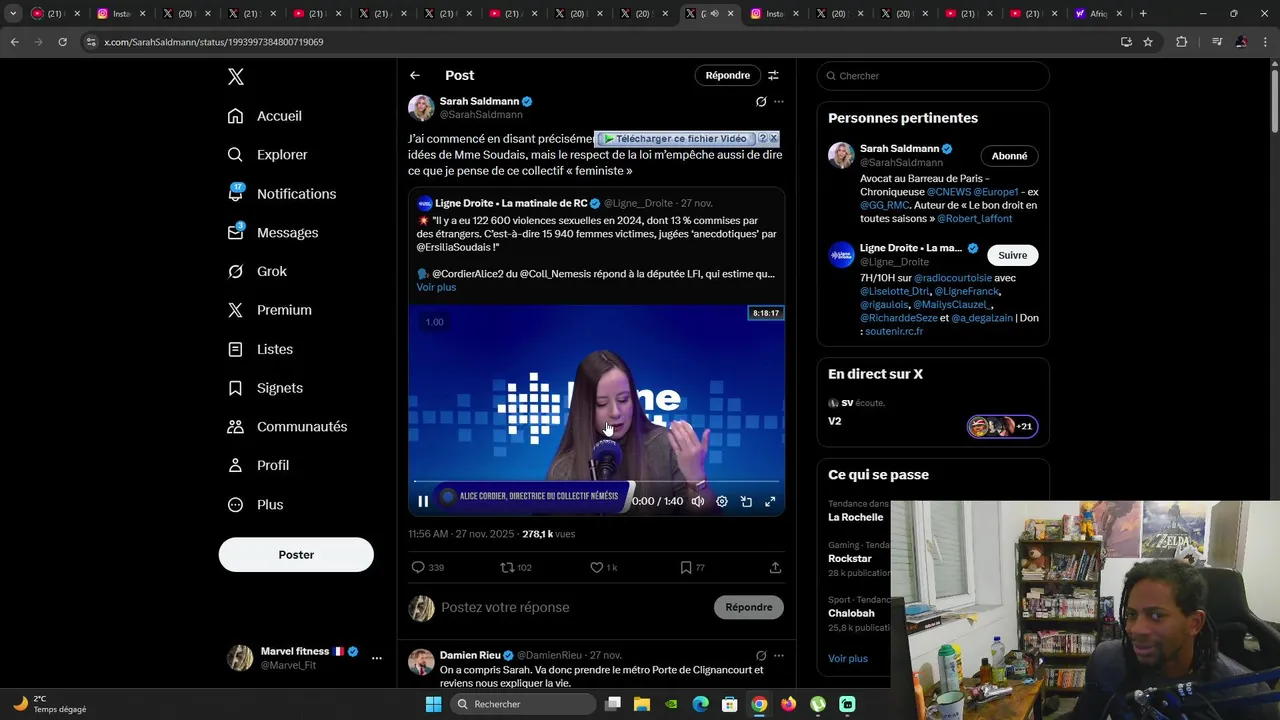Share the post via share icon

[x=775, y=568]
